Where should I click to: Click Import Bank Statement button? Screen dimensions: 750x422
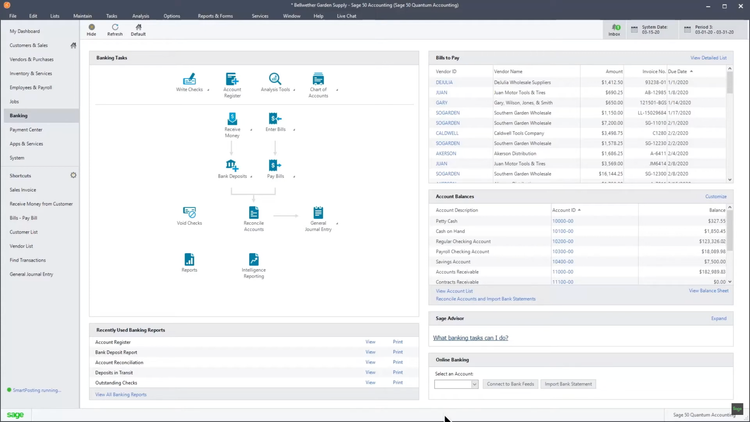click(568, 384)
